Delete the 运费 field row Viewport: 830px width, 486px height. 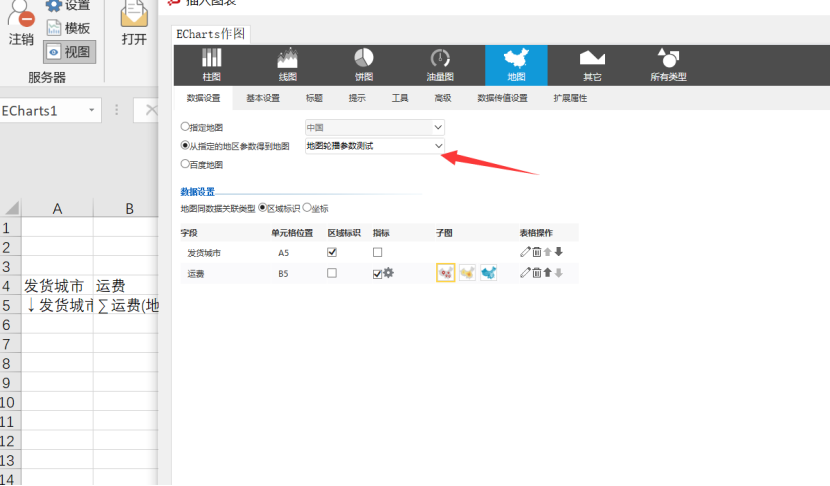click(537, 273)
